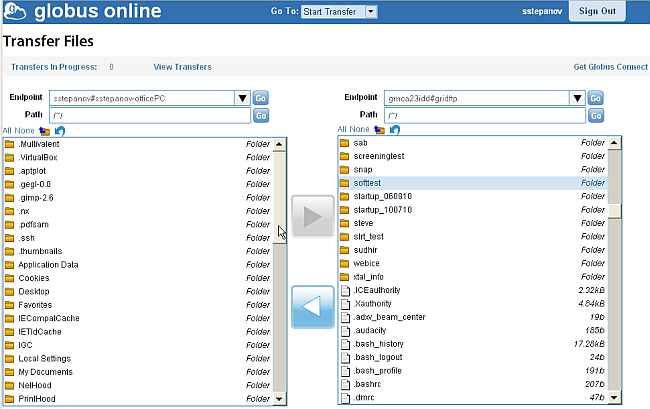The height and width of the screenshot is (409, 650).
Task: Select None in the right file pane
Action: click(359, 129)
